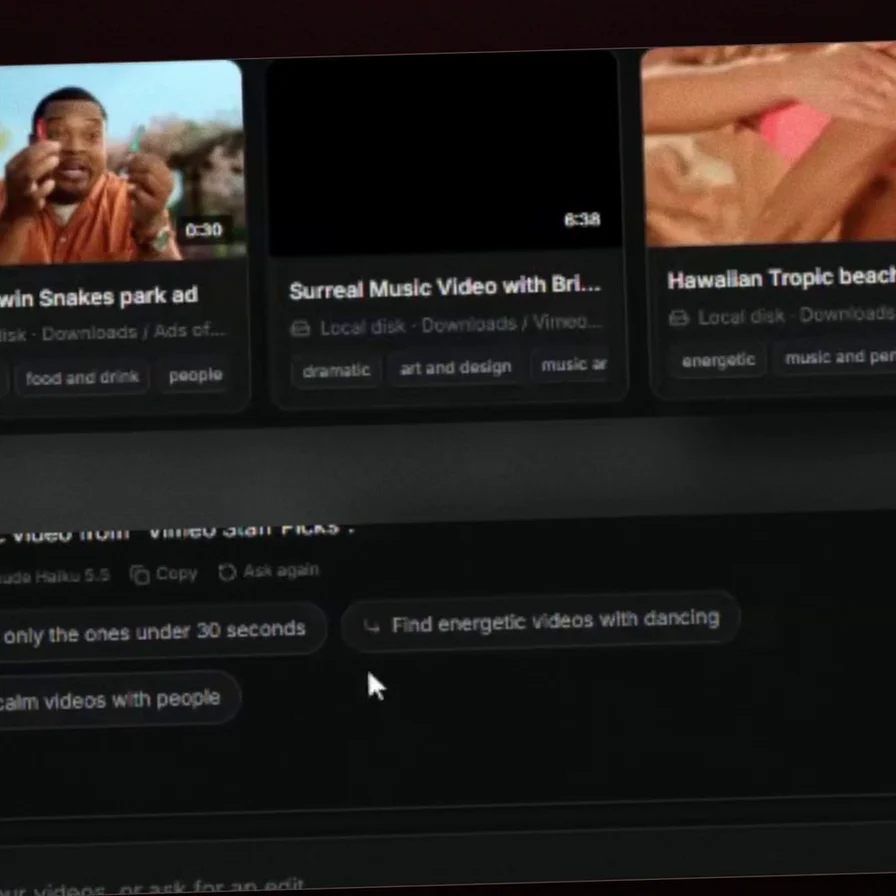
Task: Click the "people" tag on Snakes card
Action: coord(195,375)
